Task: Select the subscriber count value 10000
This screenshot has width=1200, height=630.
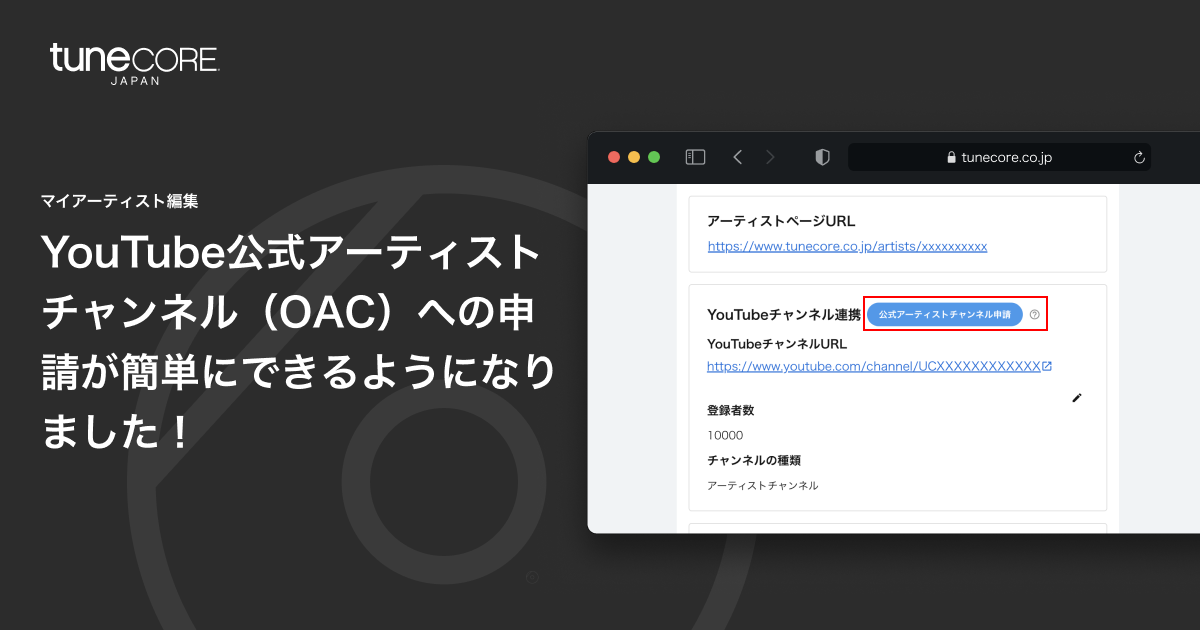Action: point(724,435)
